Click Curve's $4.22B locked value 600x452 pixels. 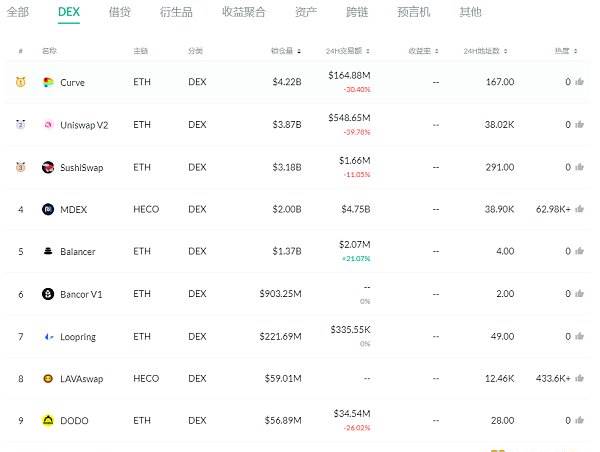click(x=287, y=82)
